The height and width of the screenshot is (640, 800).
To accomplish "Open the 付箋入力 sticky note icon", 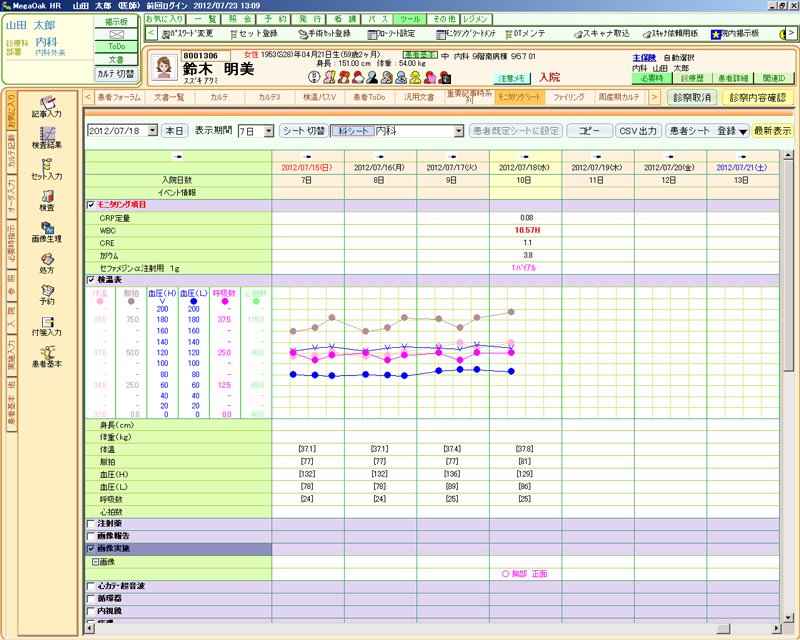I will point(46,326).
